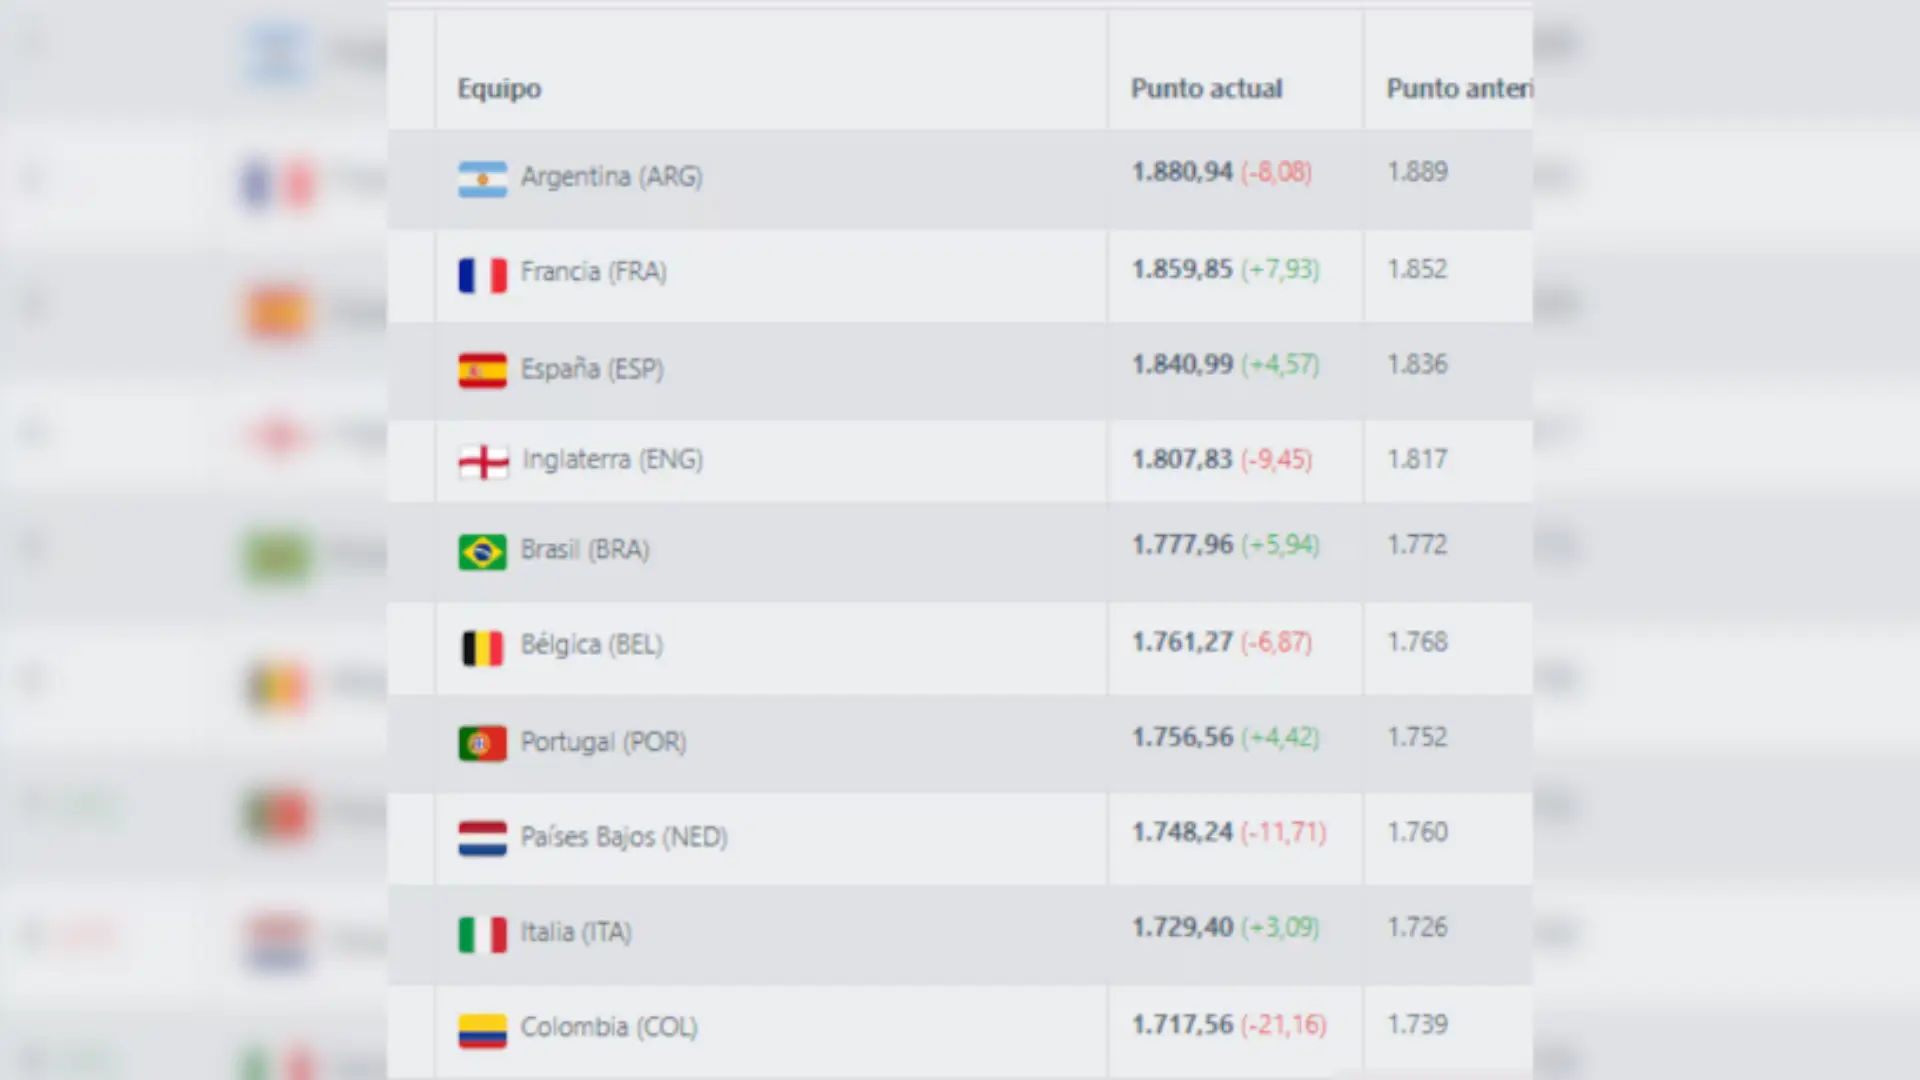Select the France flag icon
Screen dimensions: 1920x1080
[x=484, y=272]
